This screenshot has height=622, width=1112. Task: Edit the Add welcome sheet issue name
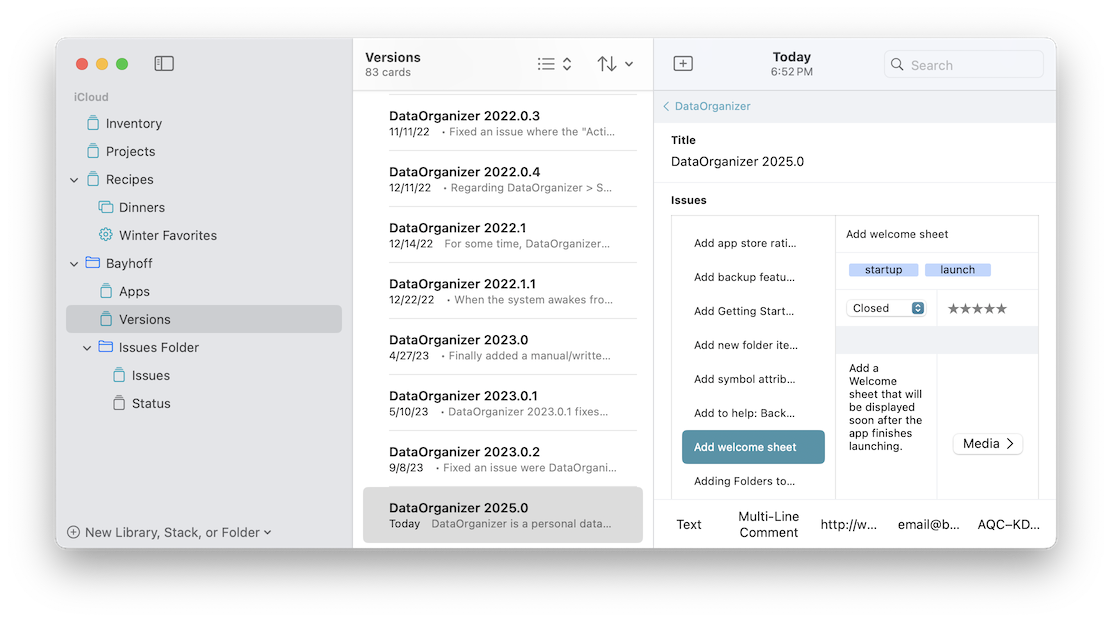[897, 234]
